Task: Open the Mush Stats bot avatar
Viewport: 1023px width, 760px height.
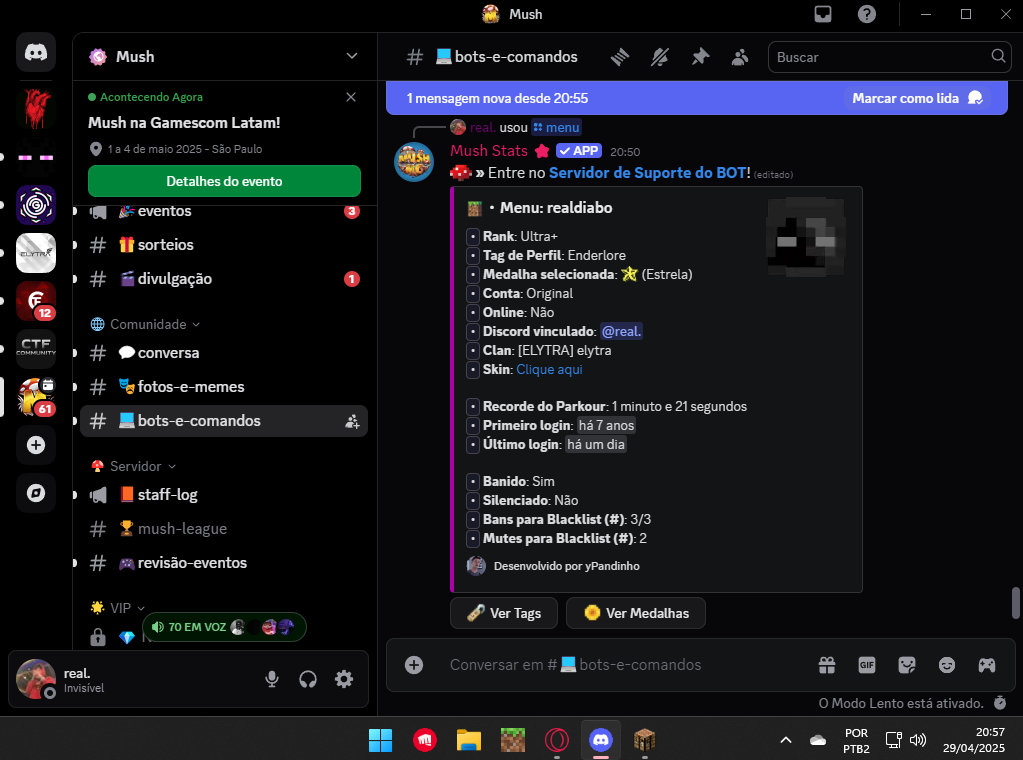Action: 414,161
